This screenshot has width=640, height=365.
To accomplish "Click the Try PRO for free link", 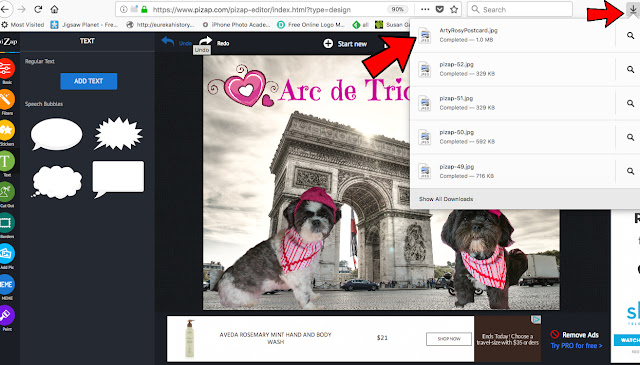I will 576,345.
